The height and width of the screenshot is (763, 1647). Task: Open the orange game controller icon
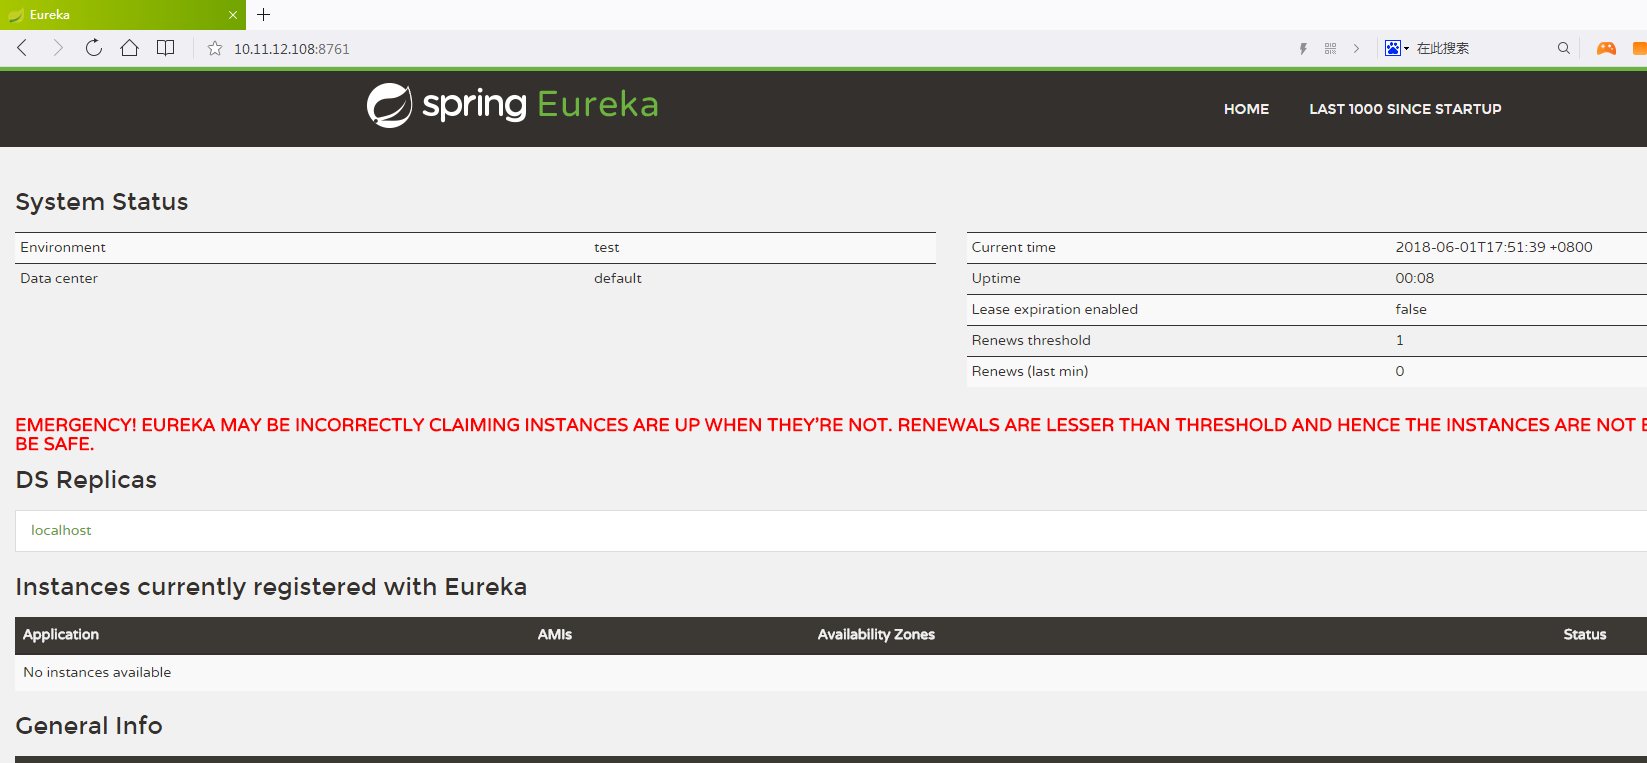[x=1606, y=48]
